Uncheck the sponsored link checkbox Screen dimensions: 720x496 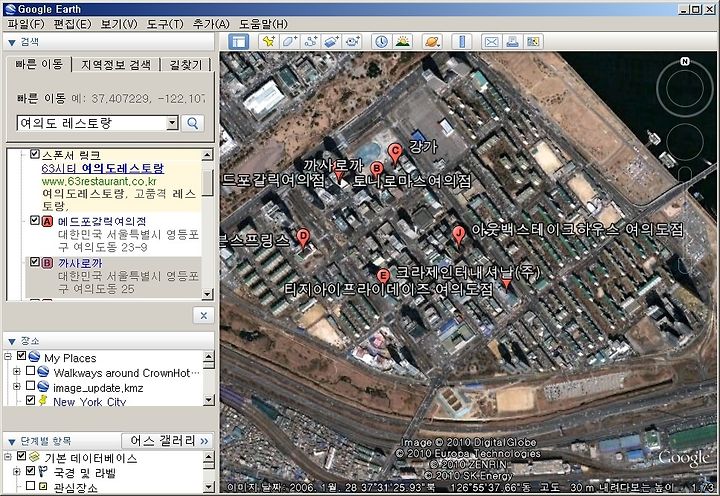pos(35,154)
